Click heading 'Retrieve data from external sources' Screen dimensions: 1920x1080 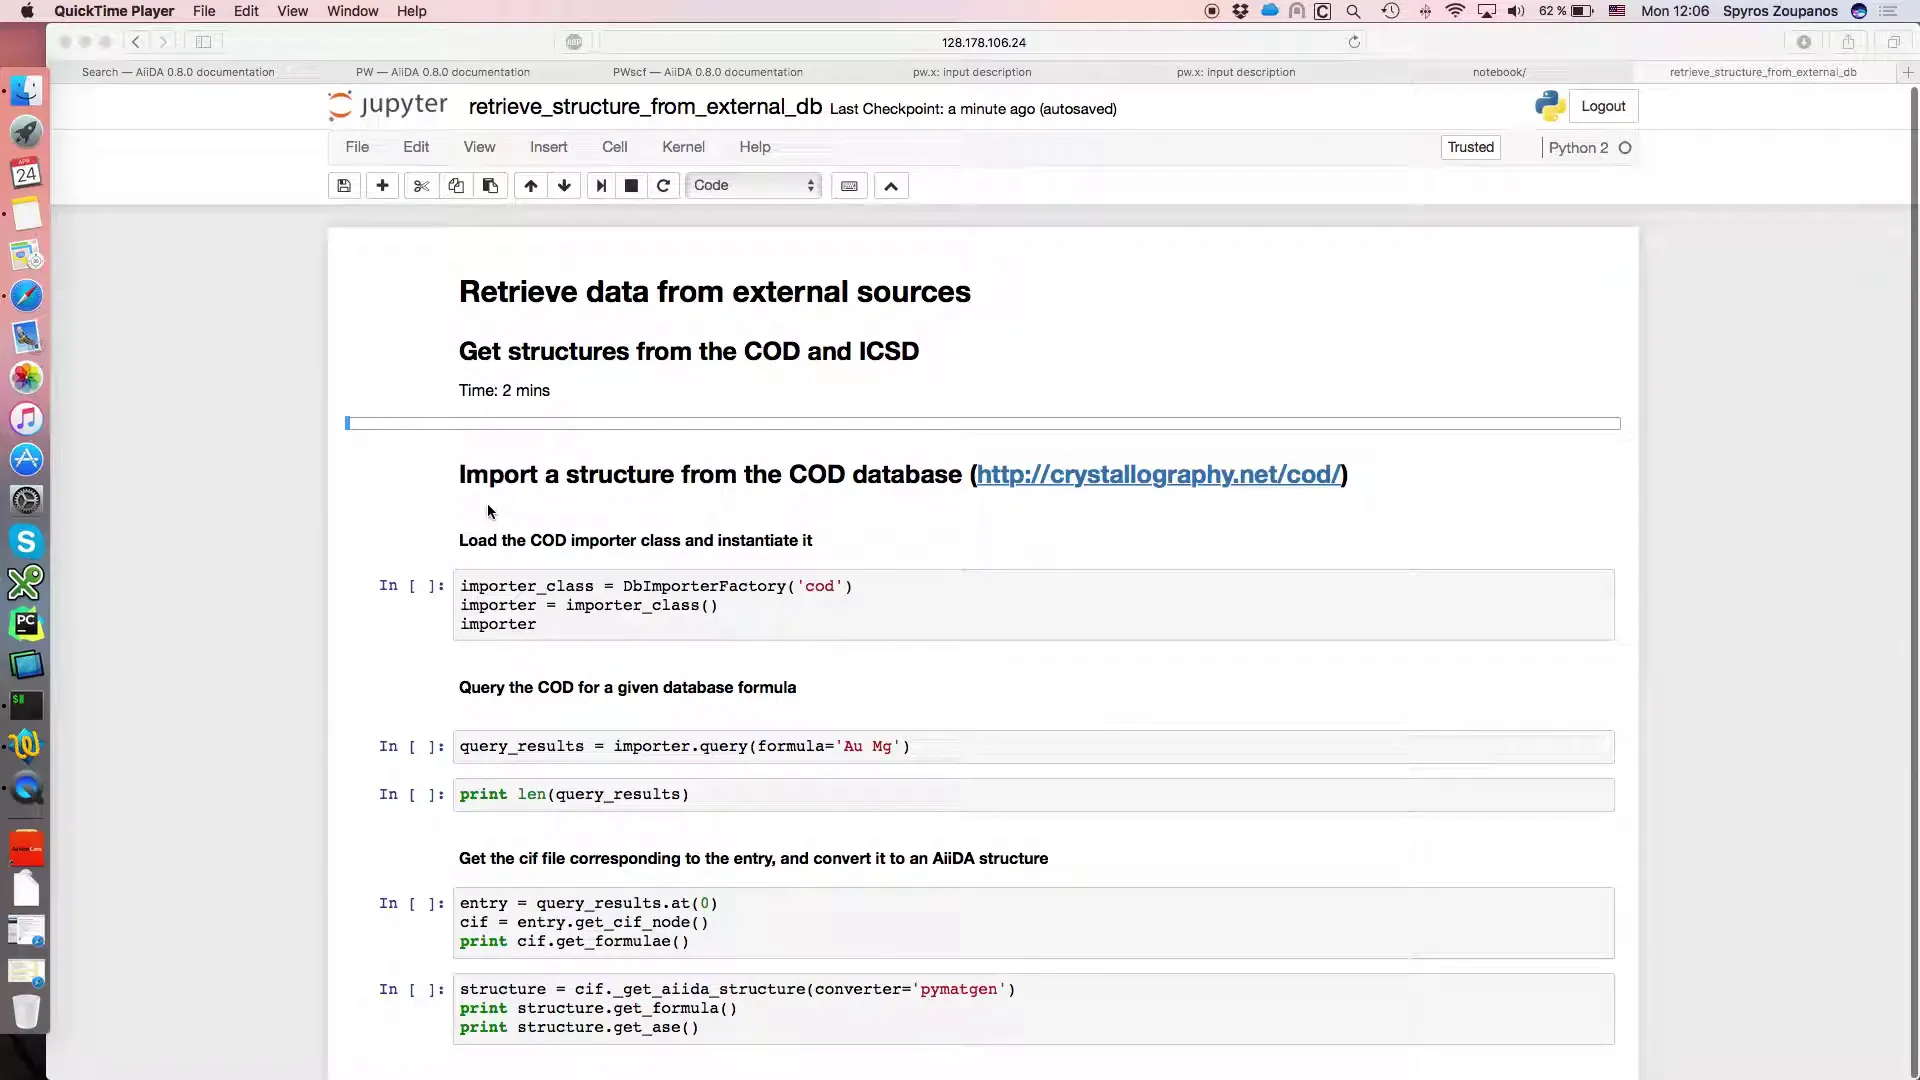(x=715, y=291)
